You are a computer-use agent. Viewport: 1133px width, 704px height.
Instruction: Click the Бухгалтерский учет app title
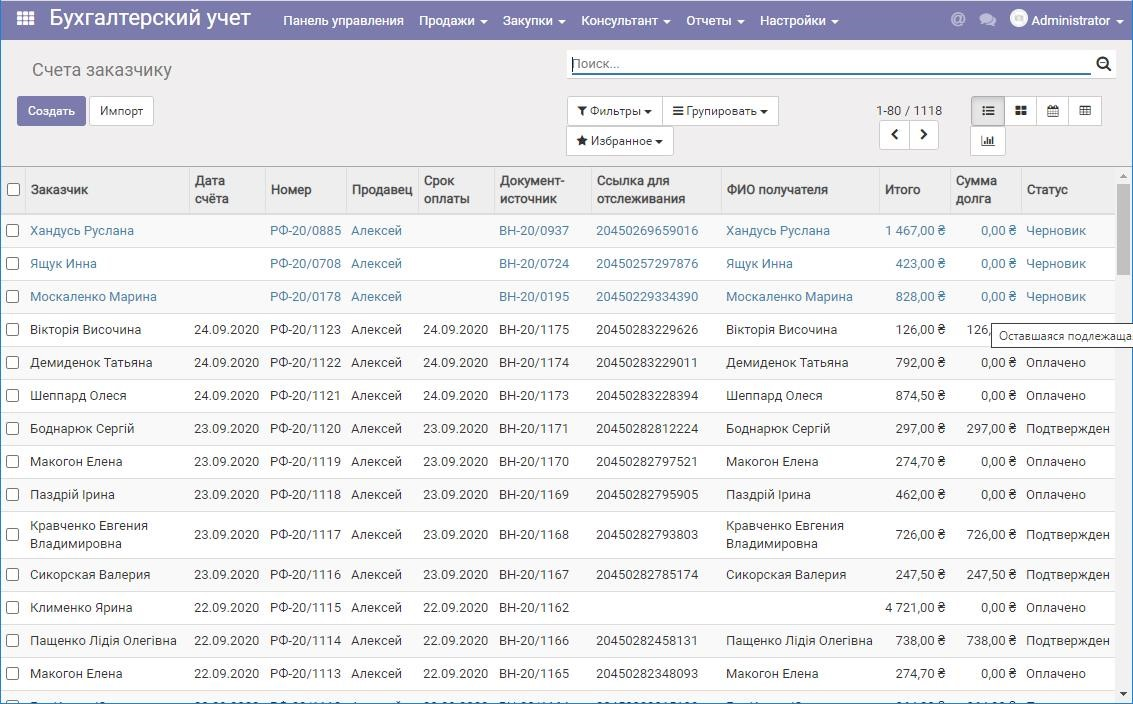click(150, 19)
